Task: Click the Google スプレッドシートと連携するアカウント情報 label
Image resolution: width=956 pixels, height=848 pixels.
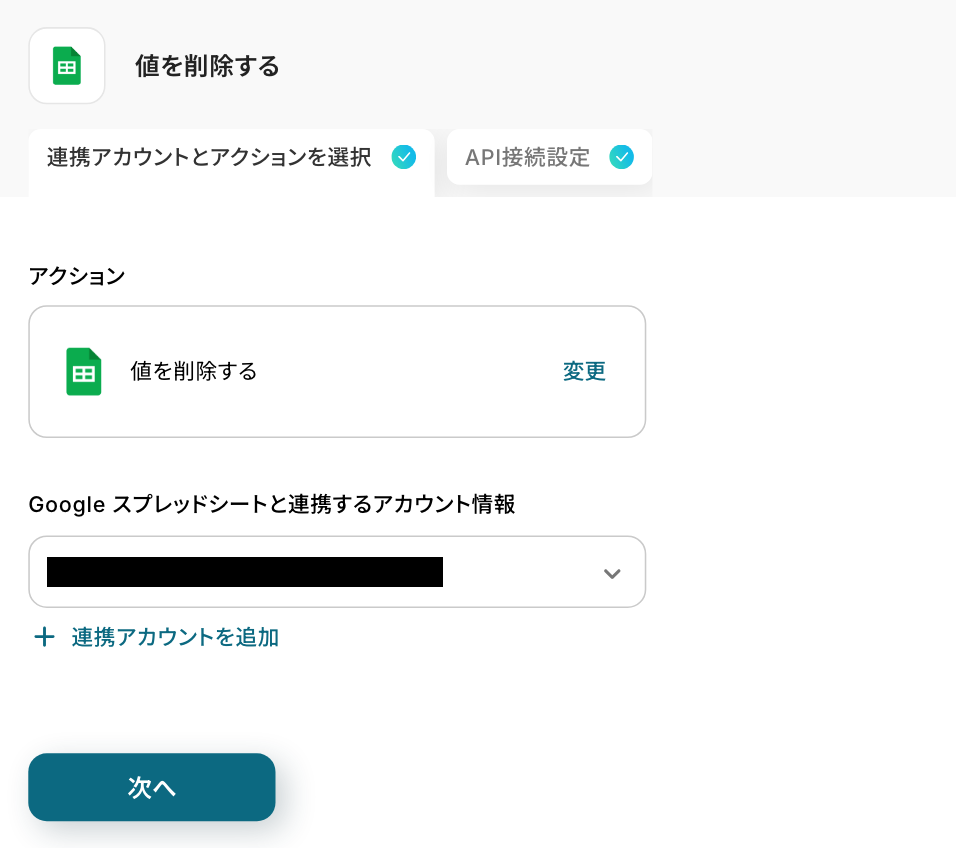Action: [272, 505]
